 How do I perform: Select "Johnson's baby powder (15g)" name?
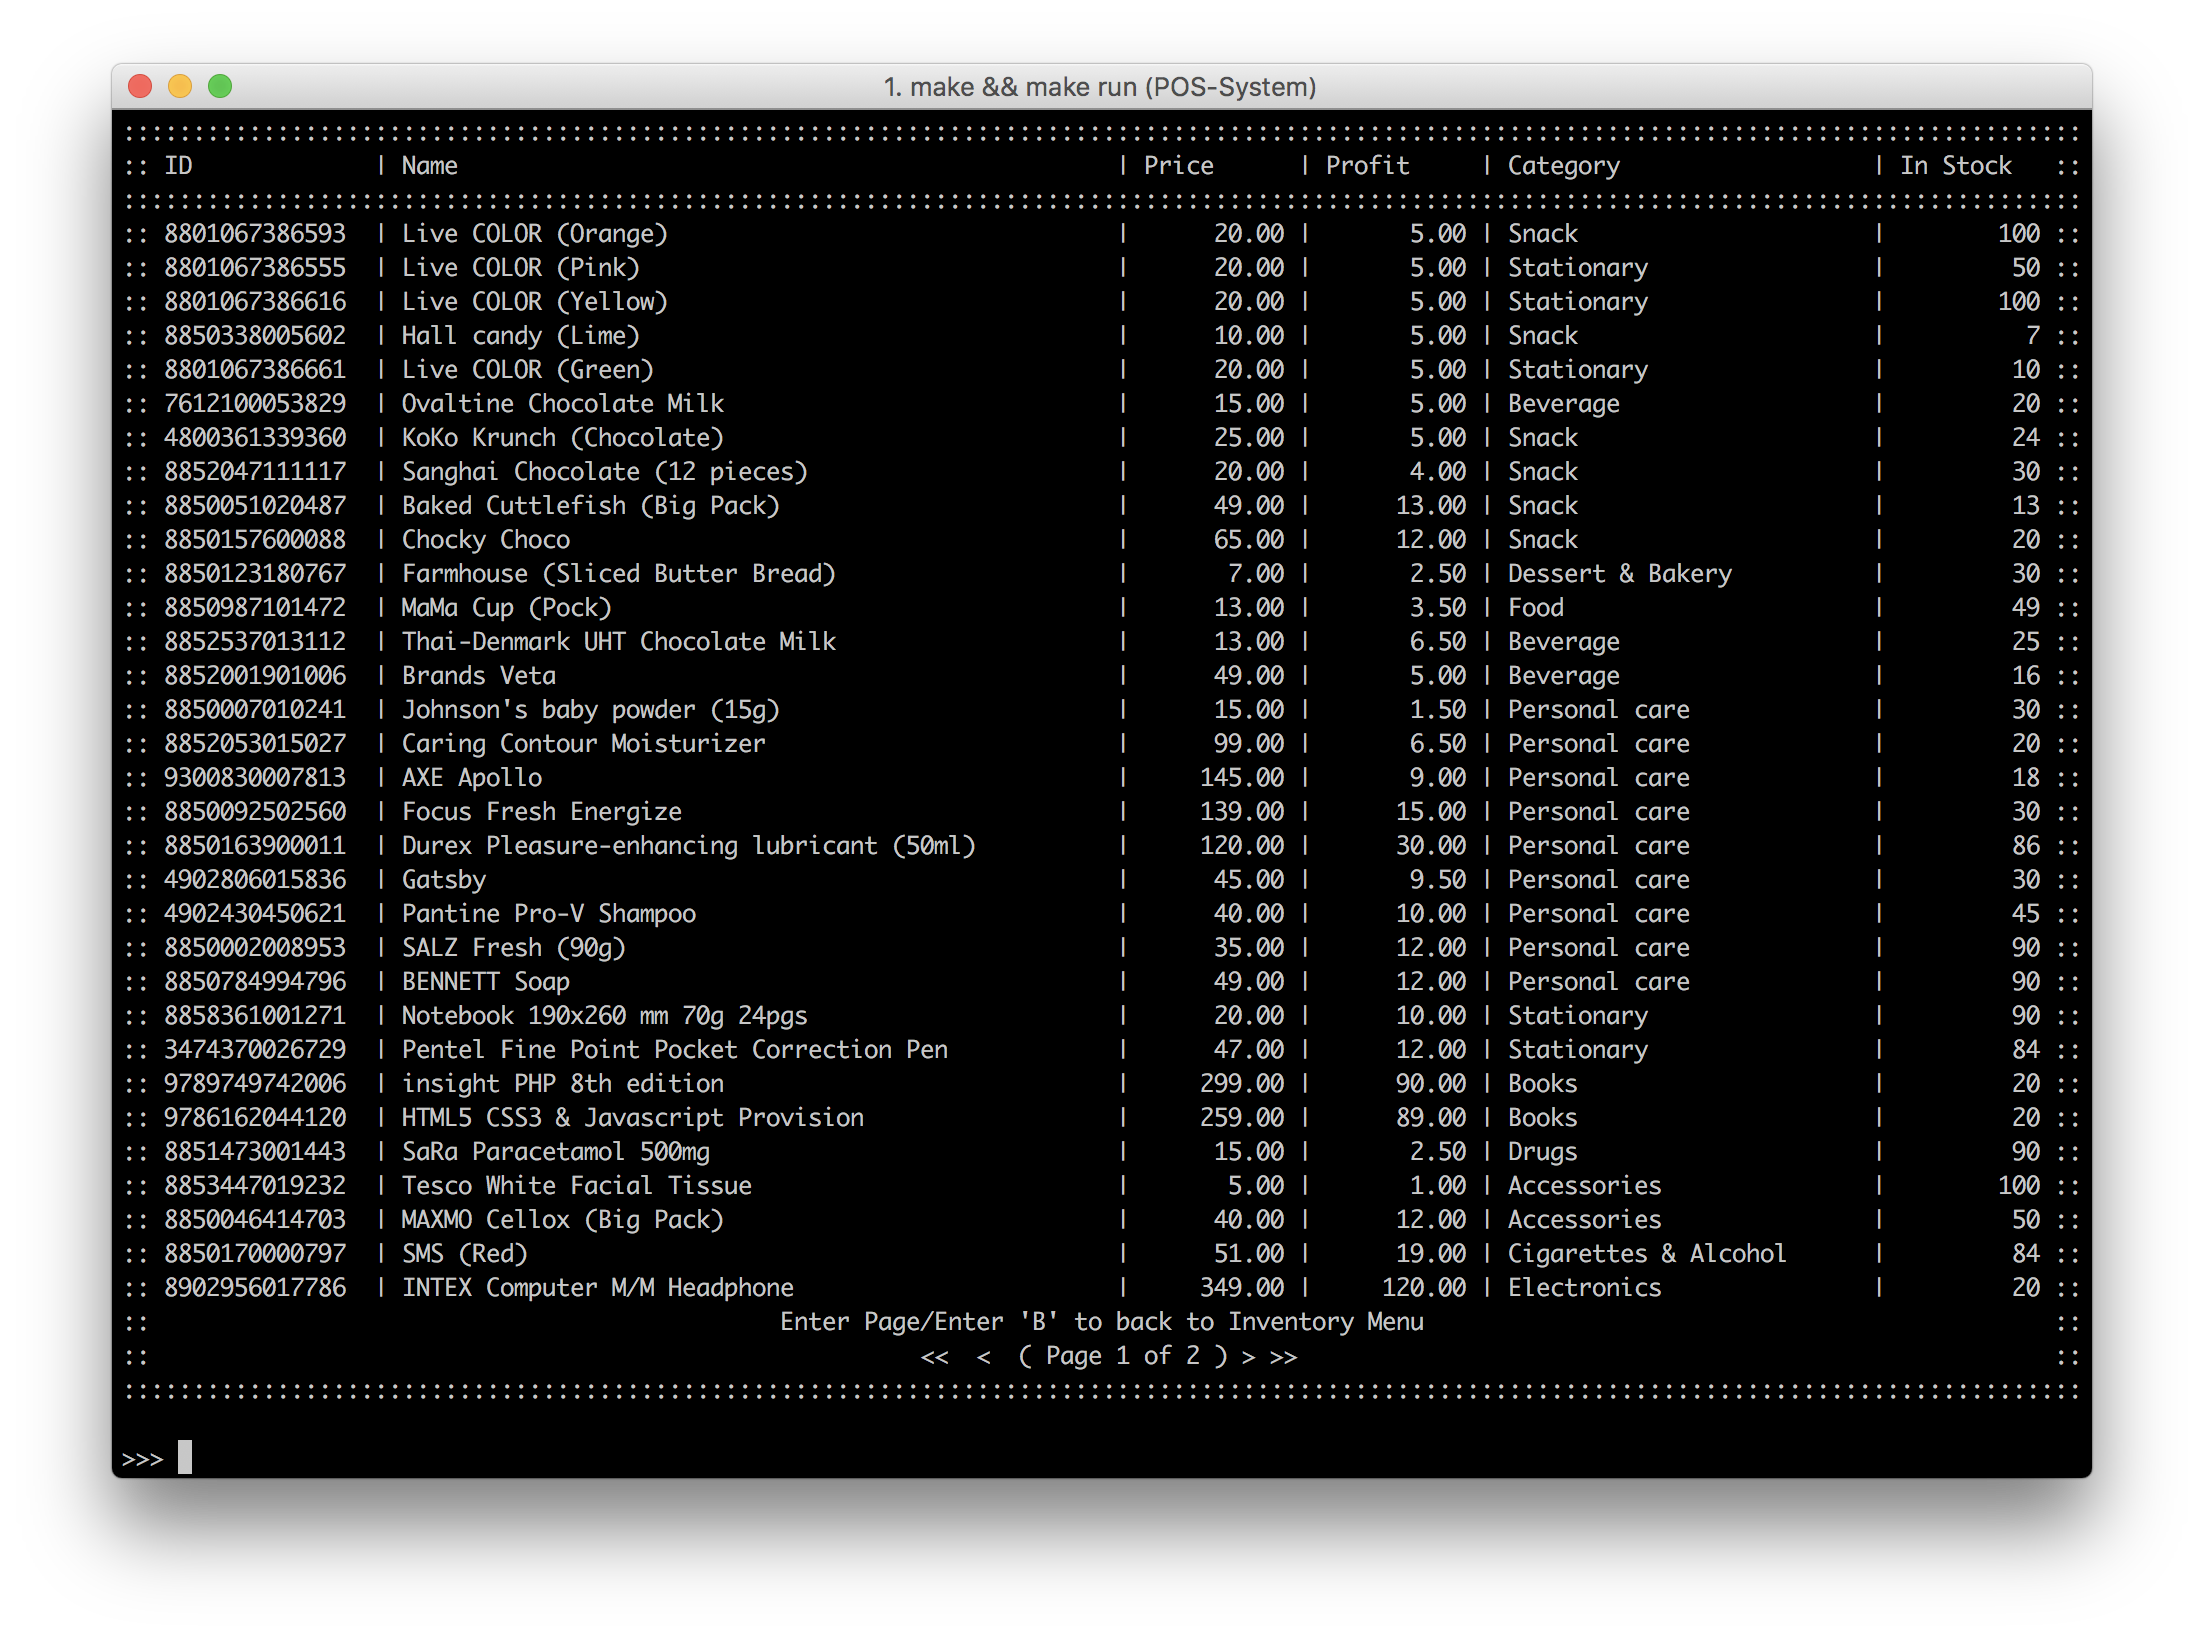pyautogui.click(x=591, y=710)
